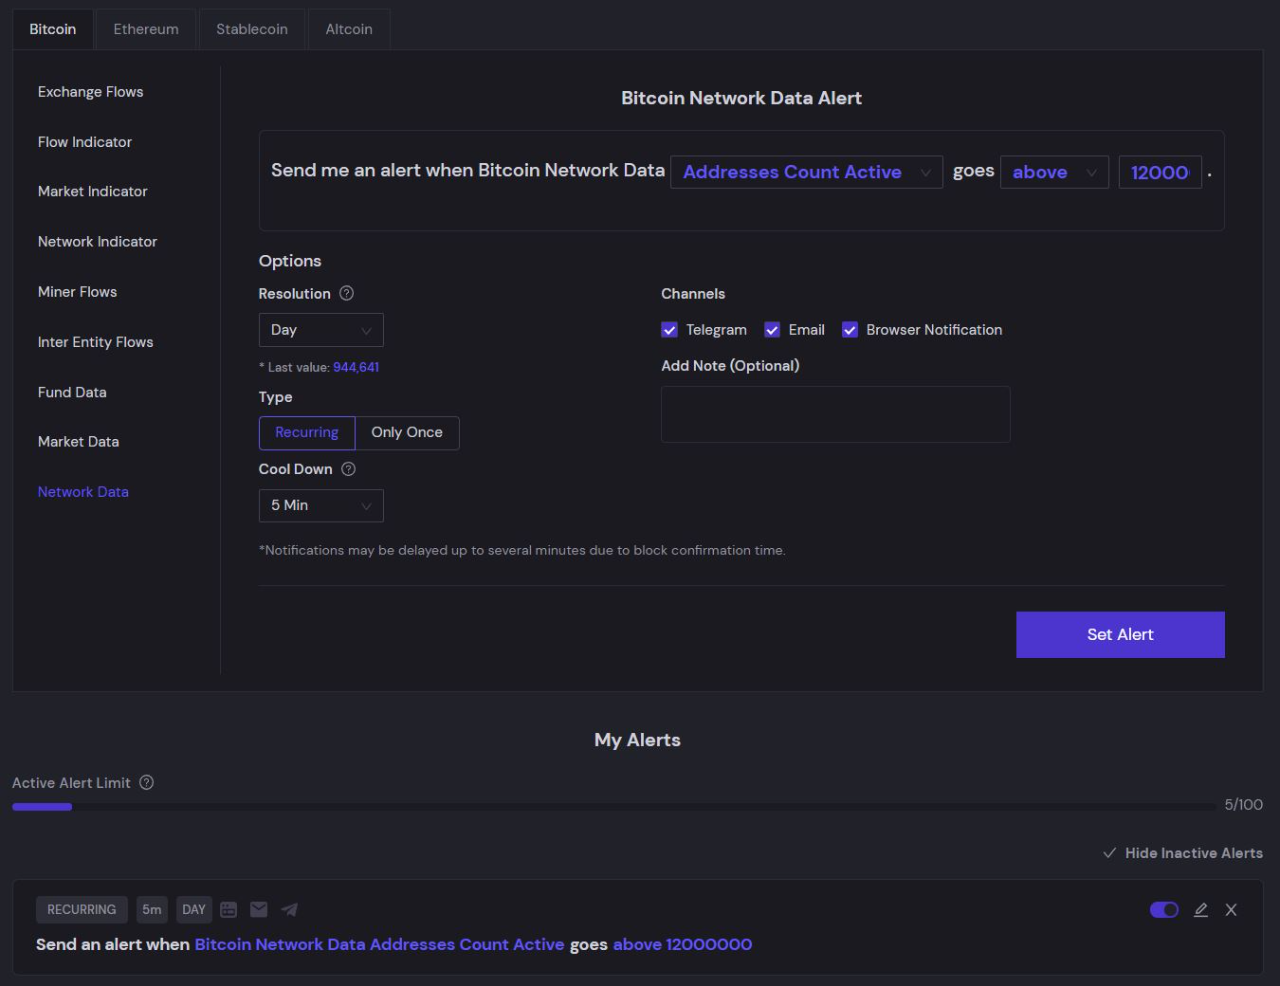Click the Bitcoin Network Data Alert heading

click(742, 98)
